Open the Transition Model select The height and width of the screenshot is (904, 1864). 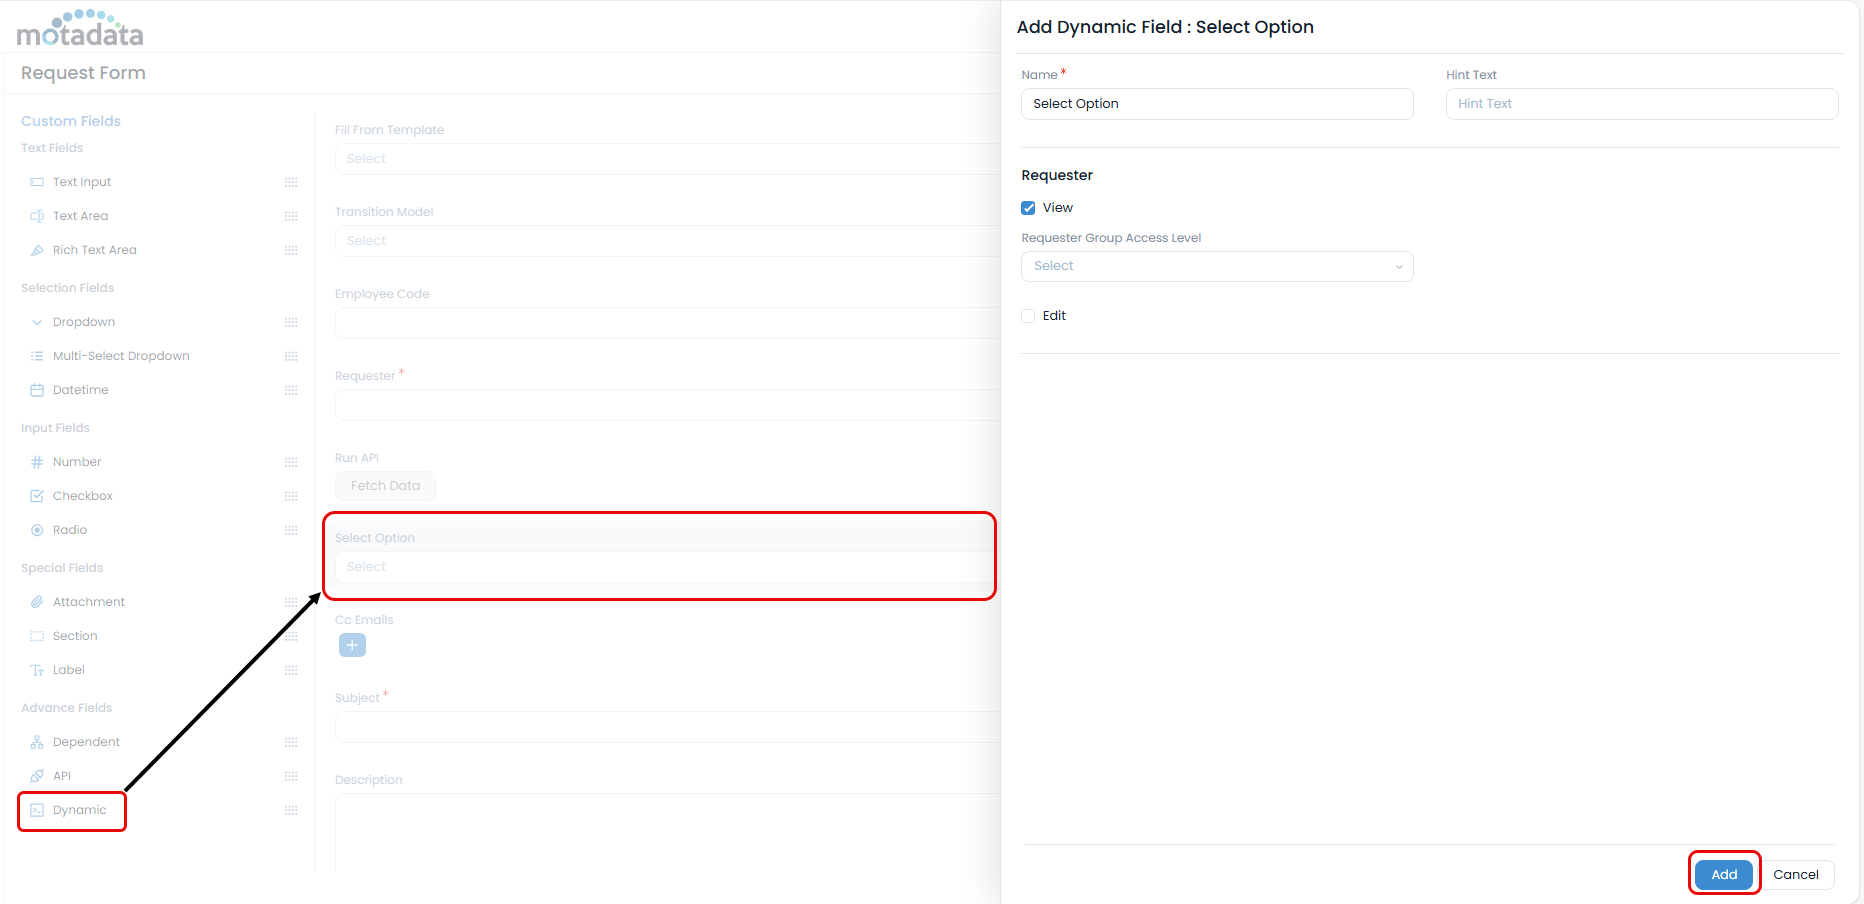(x=667, y=241)
